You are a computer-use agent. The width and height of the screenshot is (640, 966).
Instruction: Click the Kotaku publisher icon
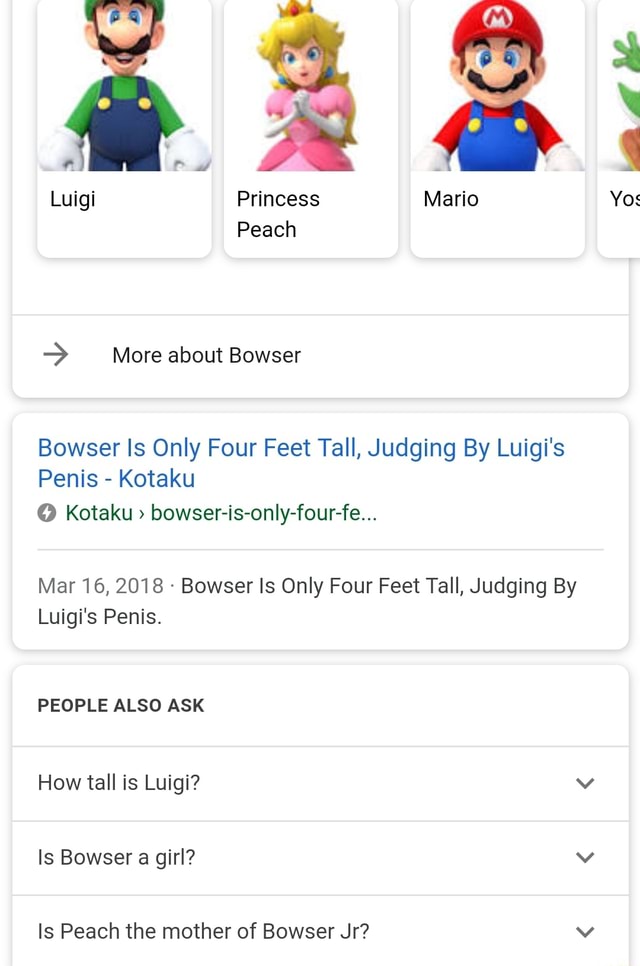(x=45, y=513)
